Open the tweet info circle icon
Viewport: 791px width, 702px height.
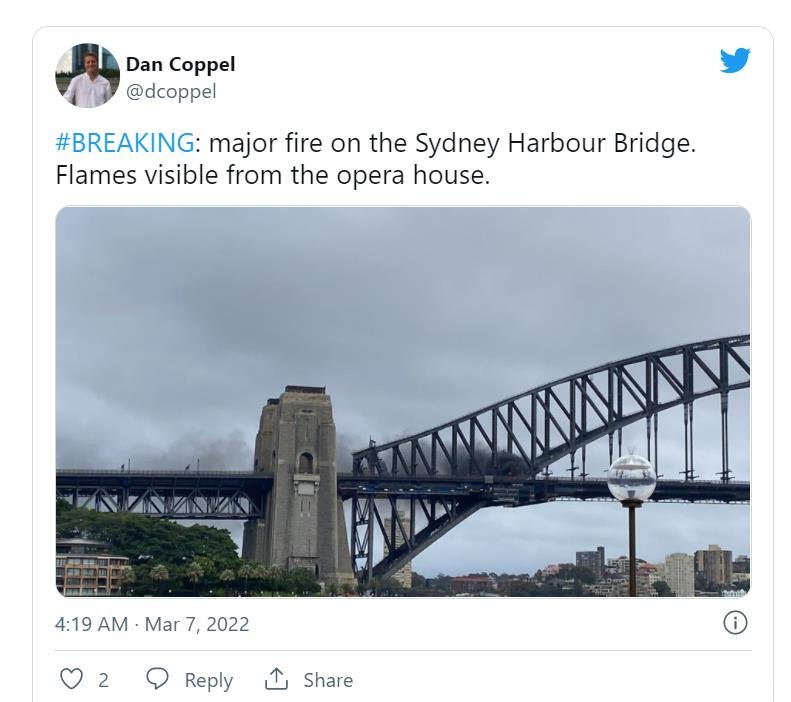[735, 623]
